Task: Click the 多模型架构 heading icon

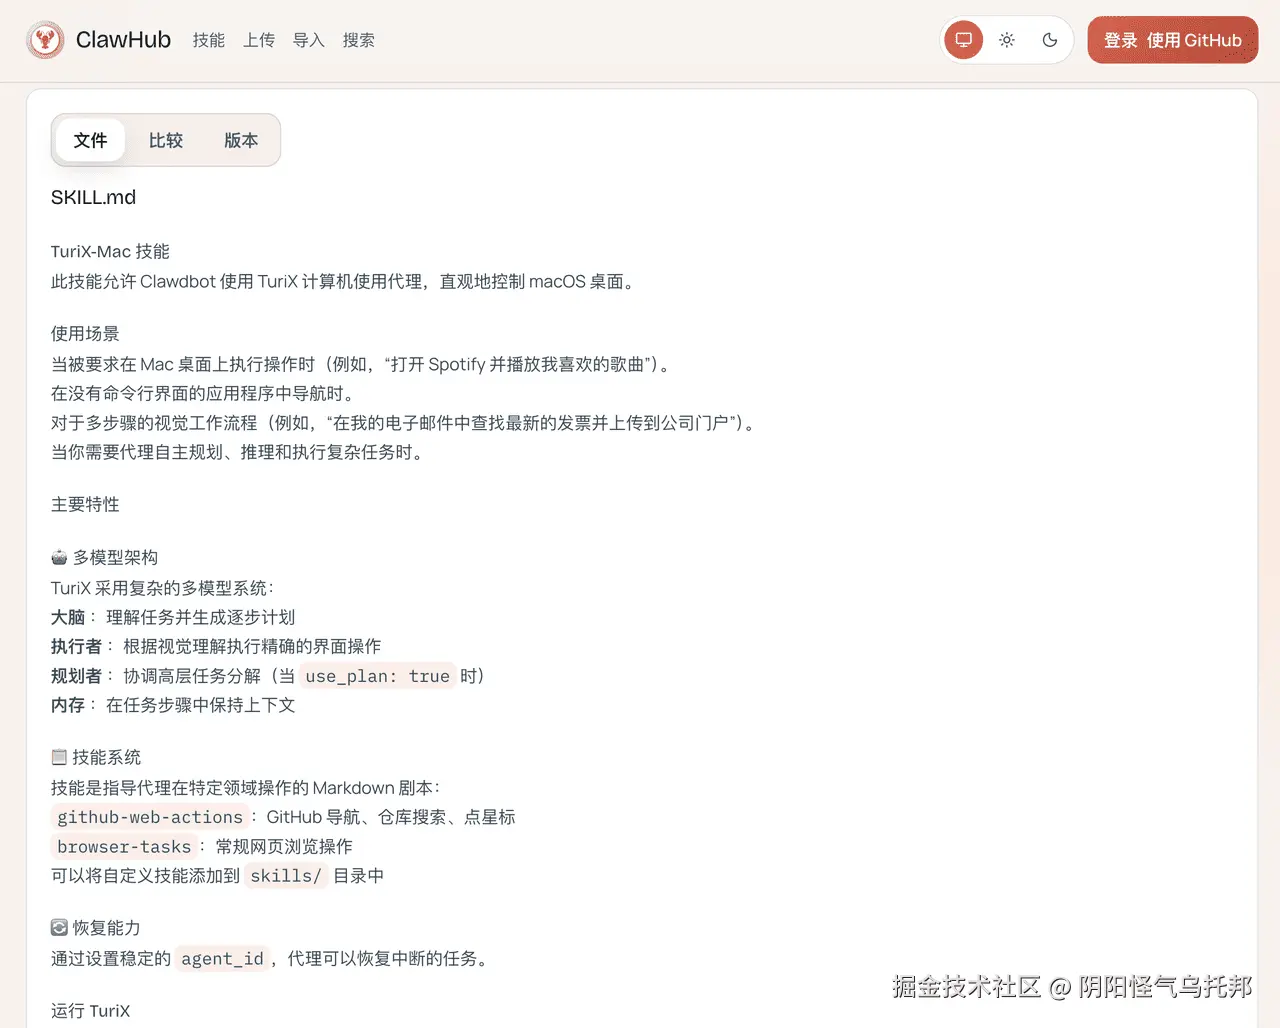Action: point(59,557)
